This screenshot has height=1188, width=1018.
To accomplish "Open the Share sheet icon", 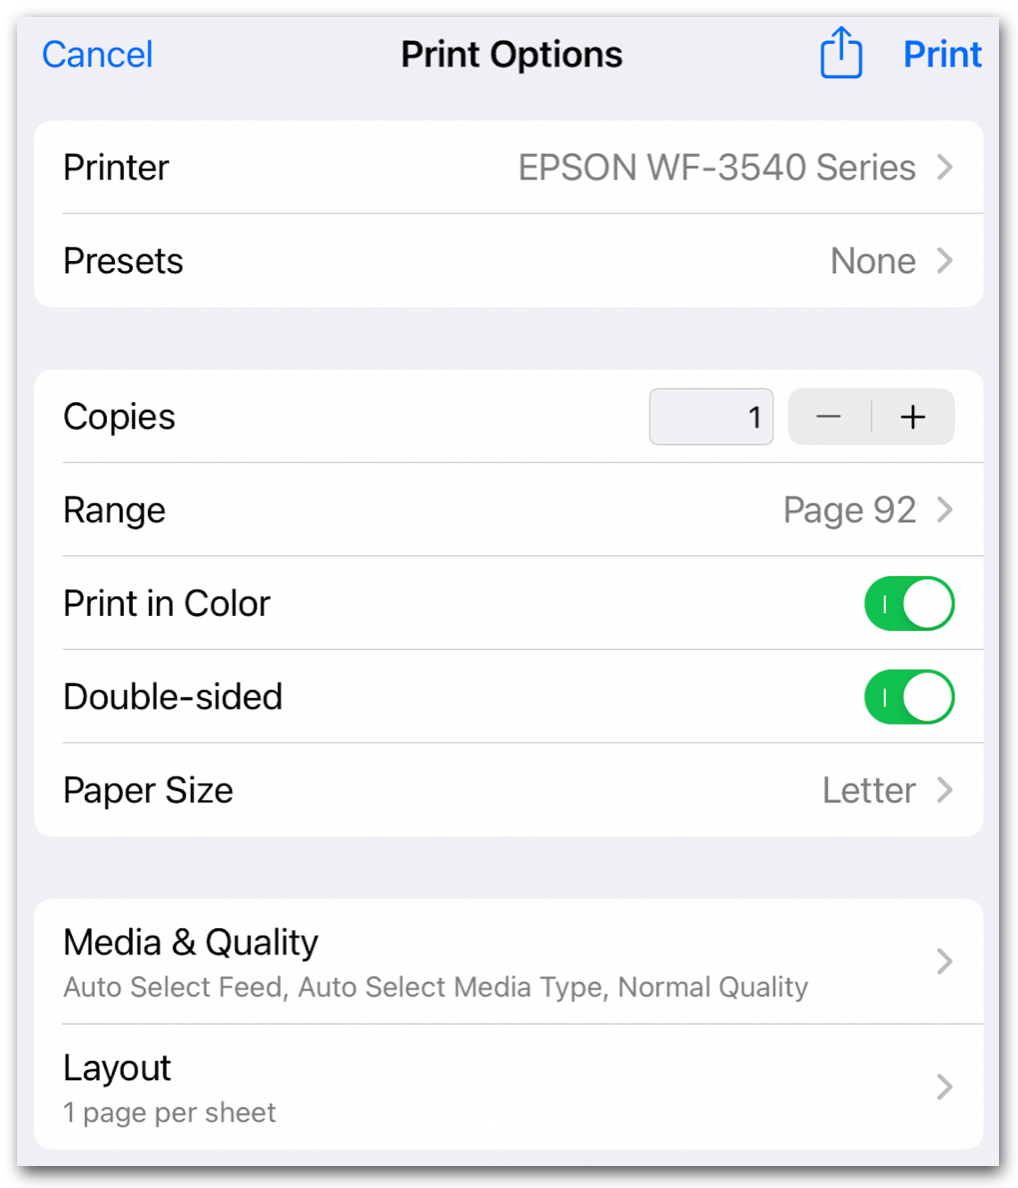I will (841, 54).
